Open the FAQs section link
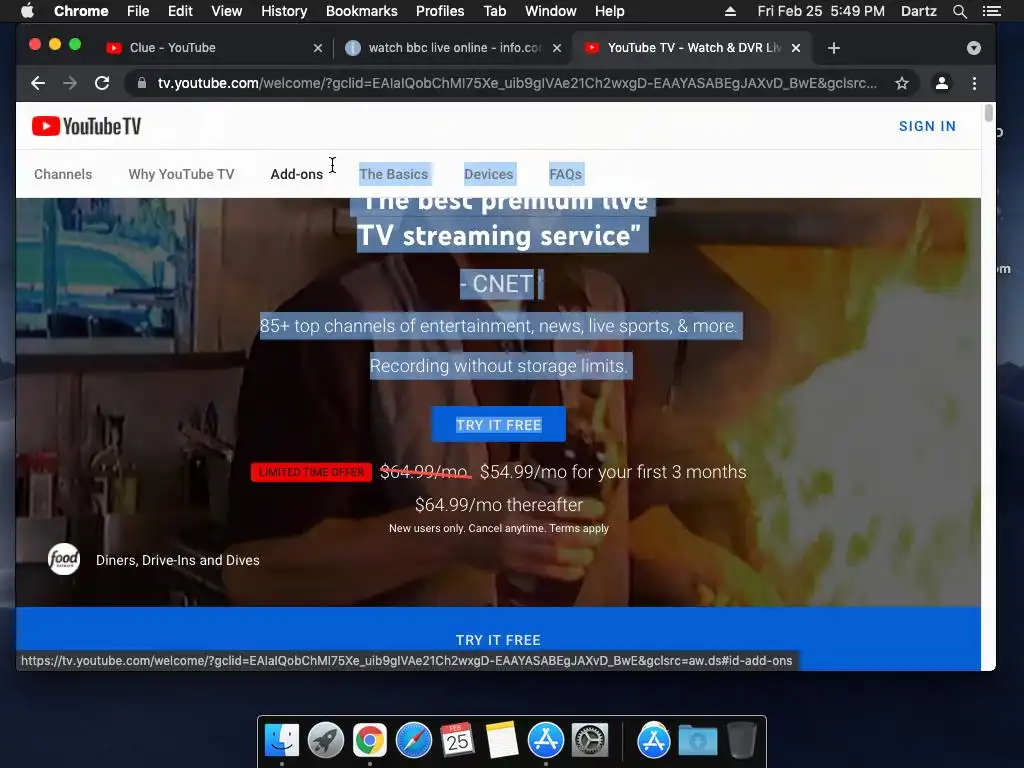Screen dimensions: 1024x768 [566, 174]
